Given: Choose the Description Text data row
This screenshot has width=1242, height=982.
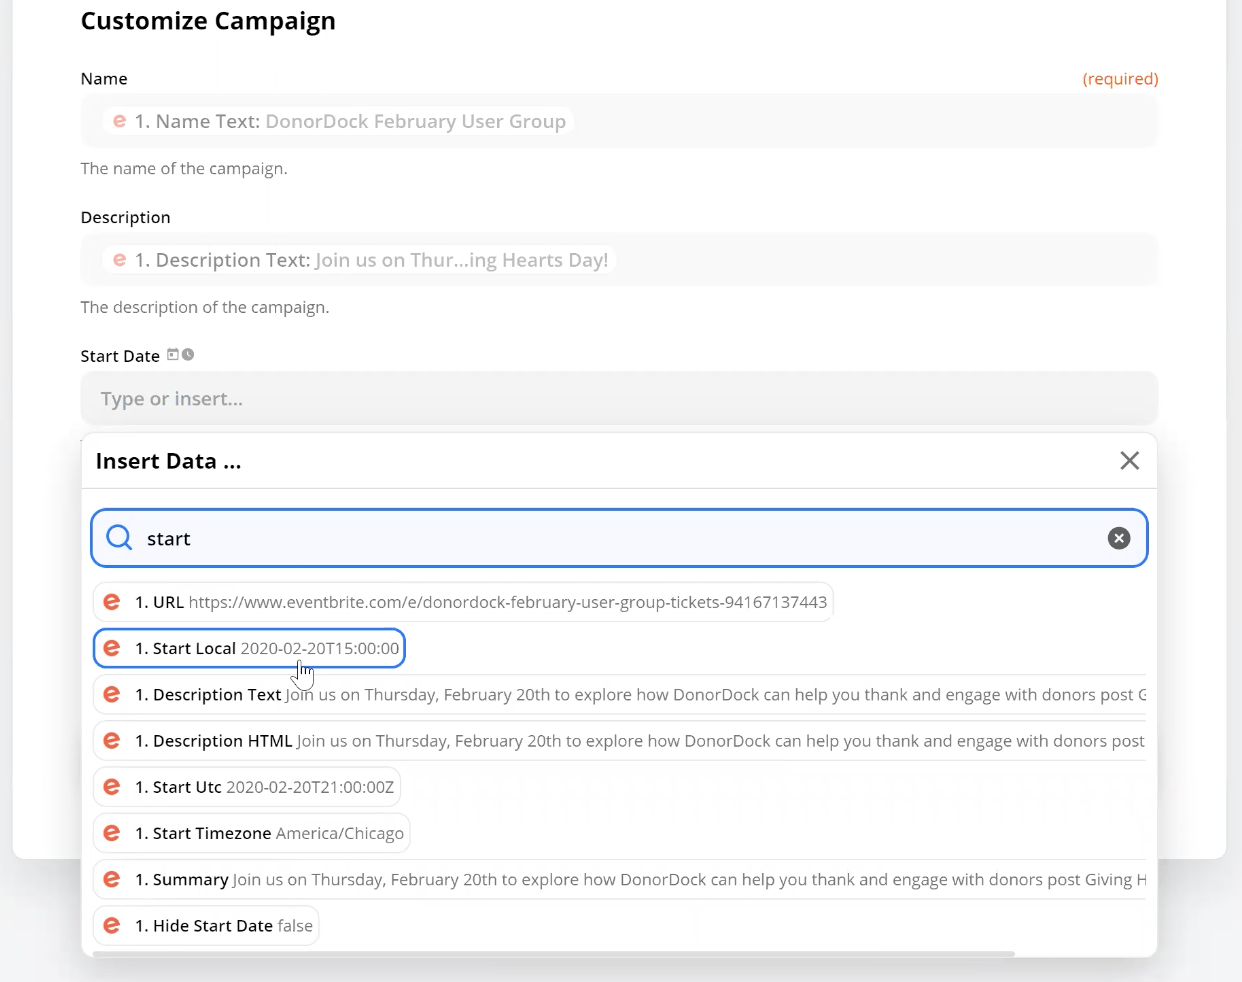Looking at the screenshot, I should [620, 694].
